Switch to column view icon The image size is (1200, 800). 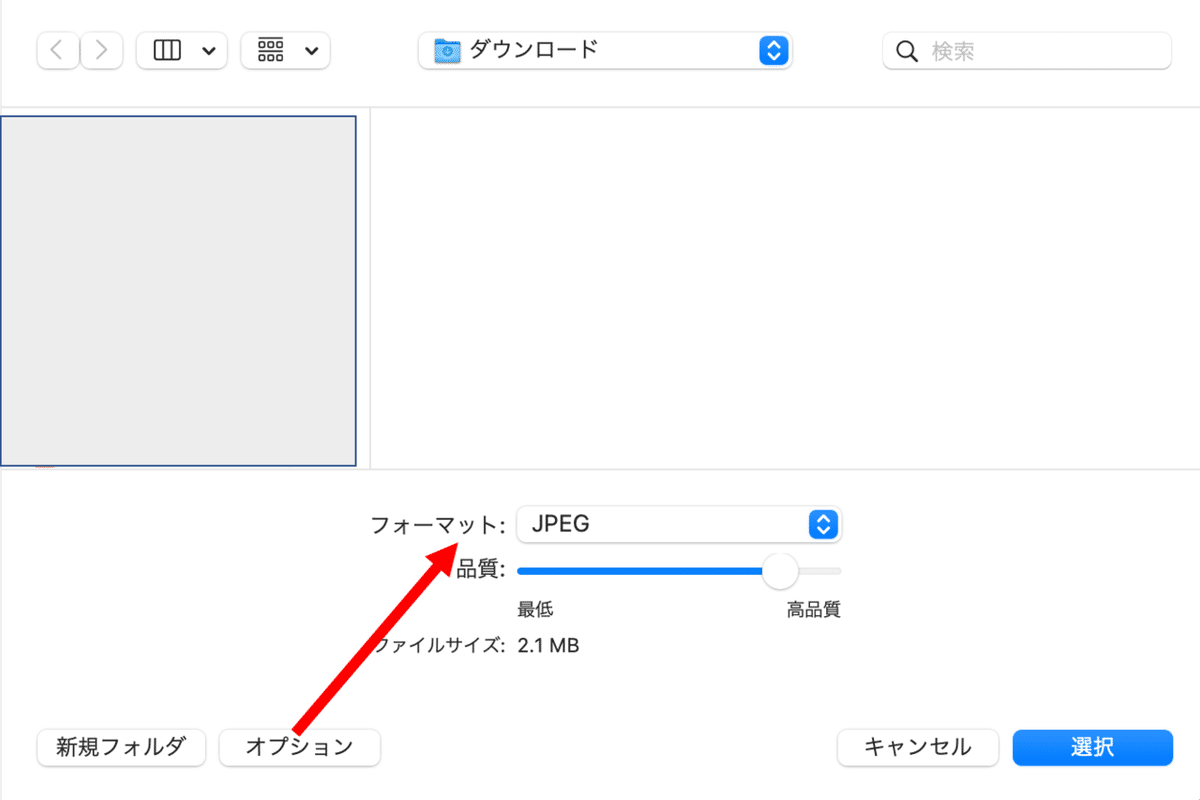coord(167,50)
